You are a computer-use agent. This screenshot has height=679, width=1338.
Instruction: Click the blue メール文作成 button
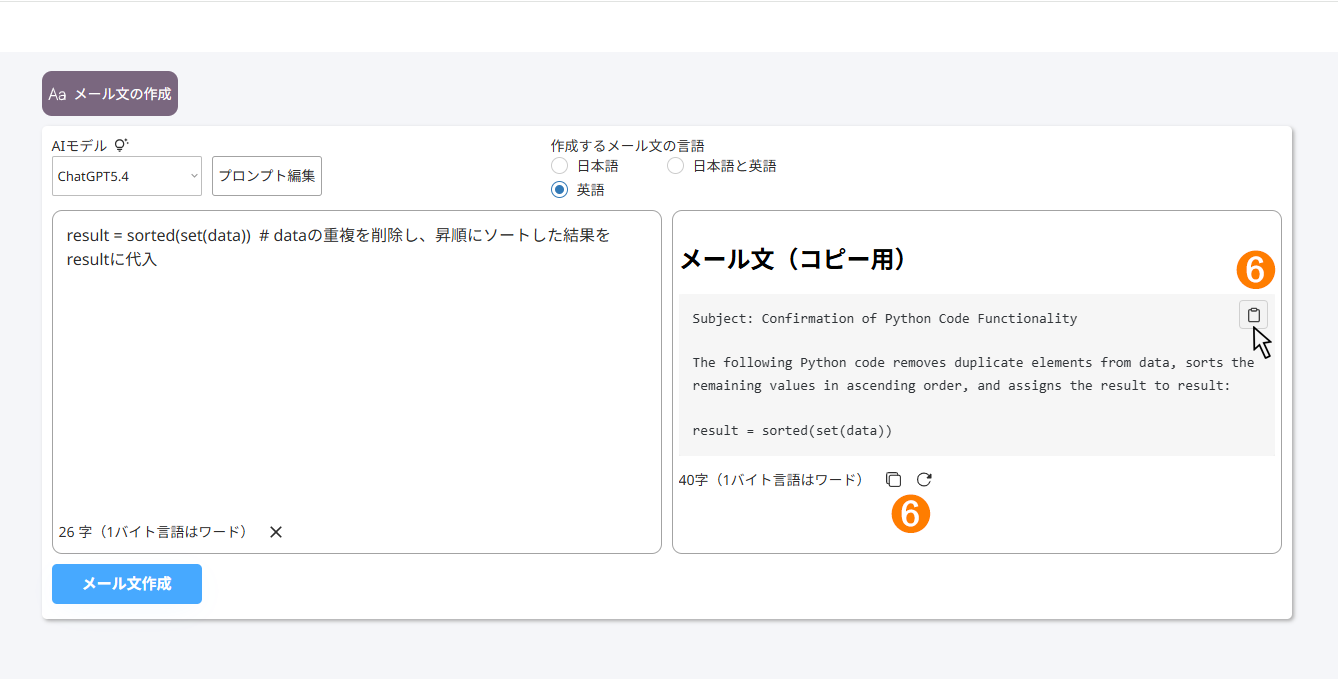pyautogui.click(x=127, y=584)
